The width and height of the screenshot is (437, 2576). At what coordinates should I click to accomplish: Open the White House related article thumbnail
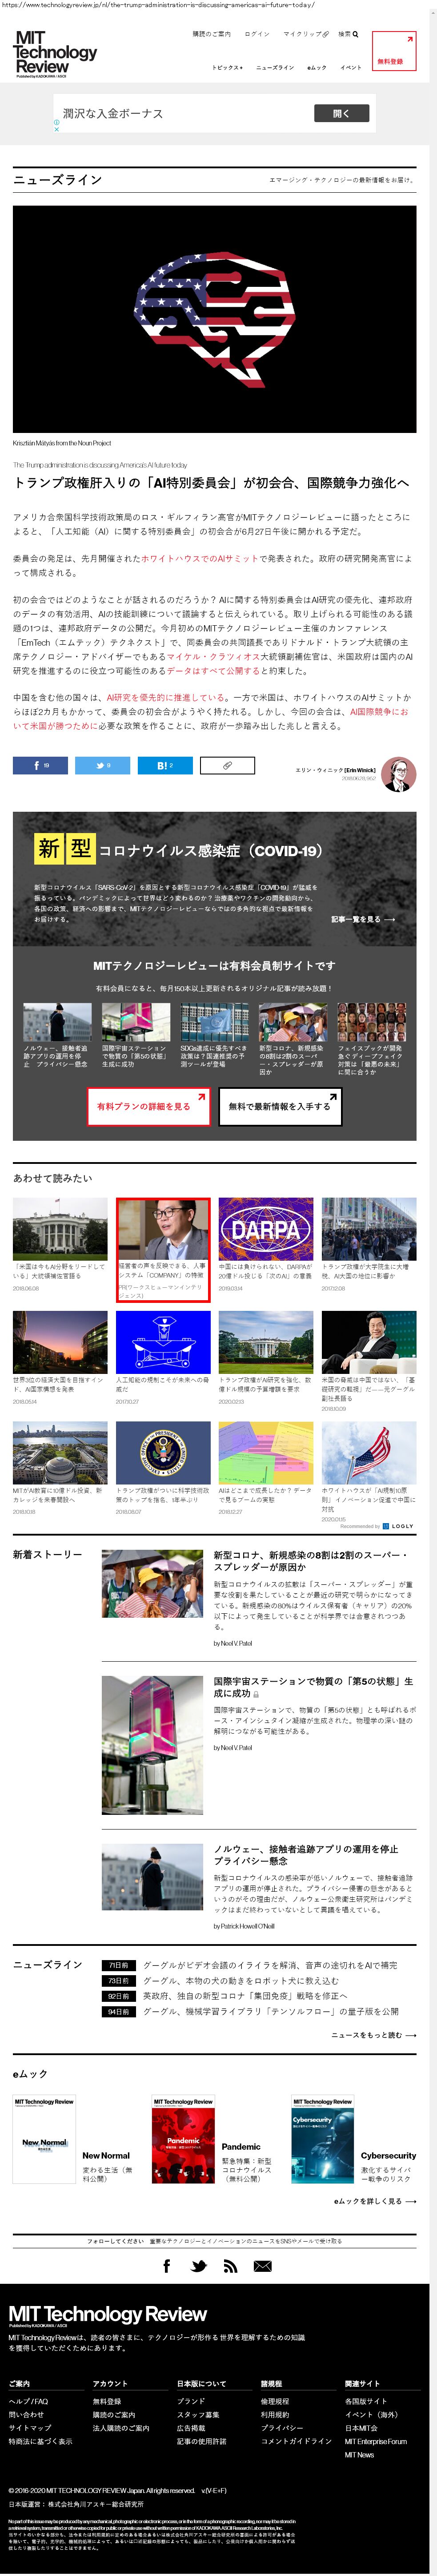(x=60, y=1229)
